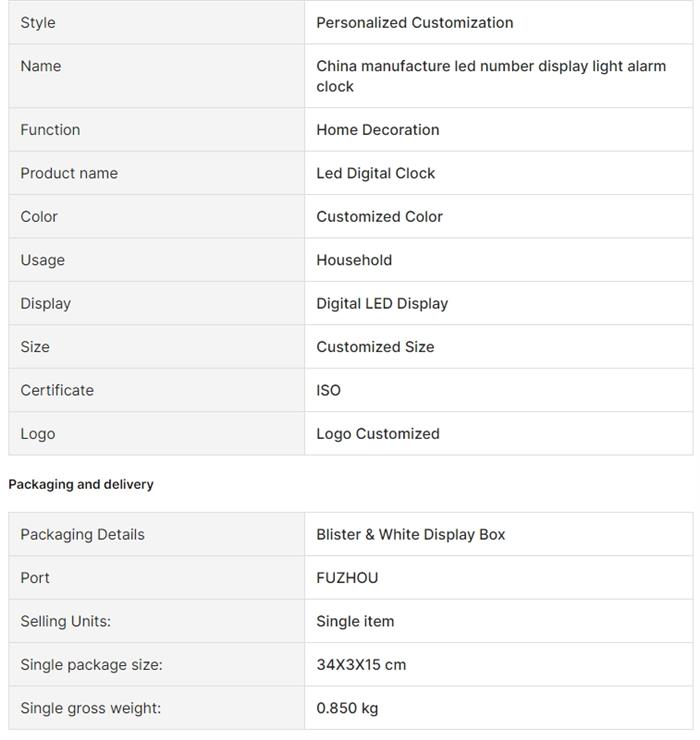Image resolution: width=700 pixels, height=740 pixels.
Task: Select the 'Single item' selling units value
Action: tap(355, 622)
